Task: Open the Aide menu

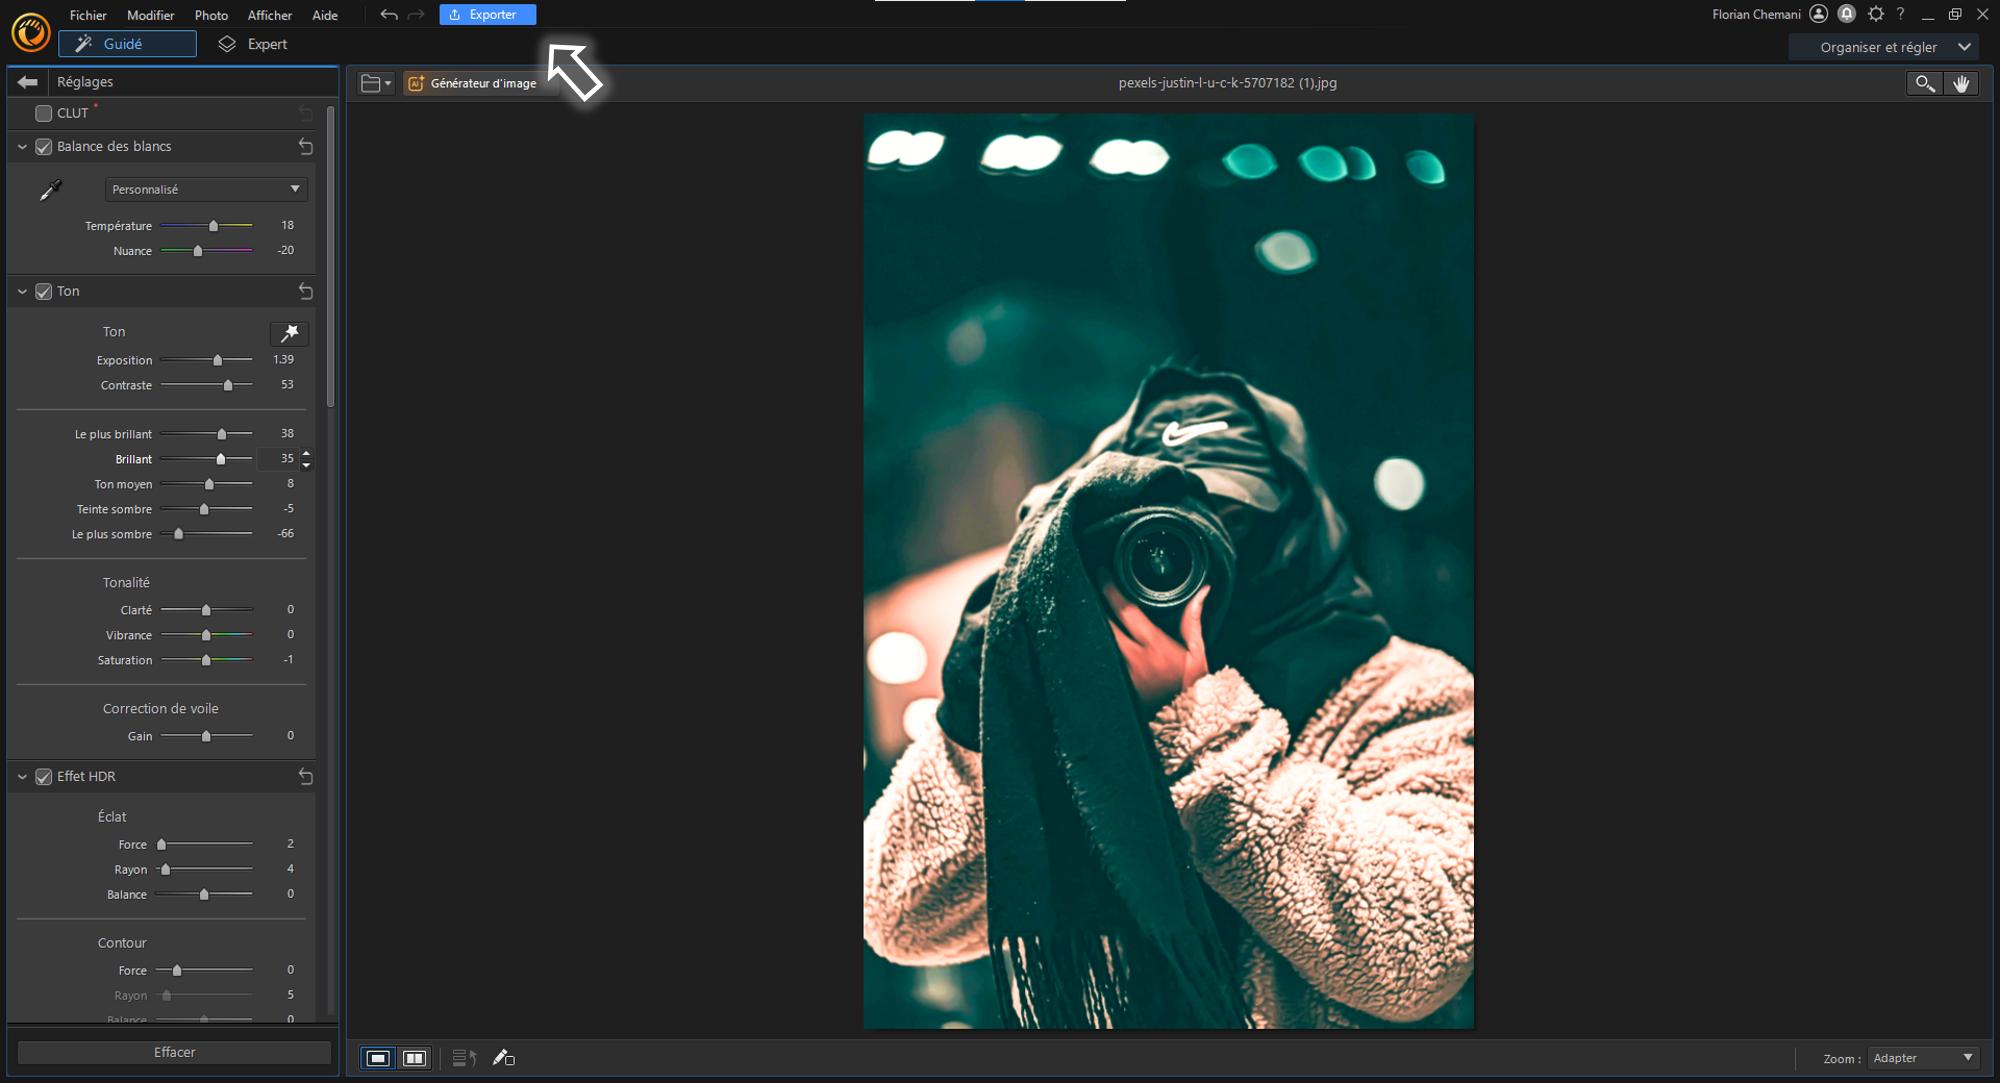Action: (x=325, y=15)
